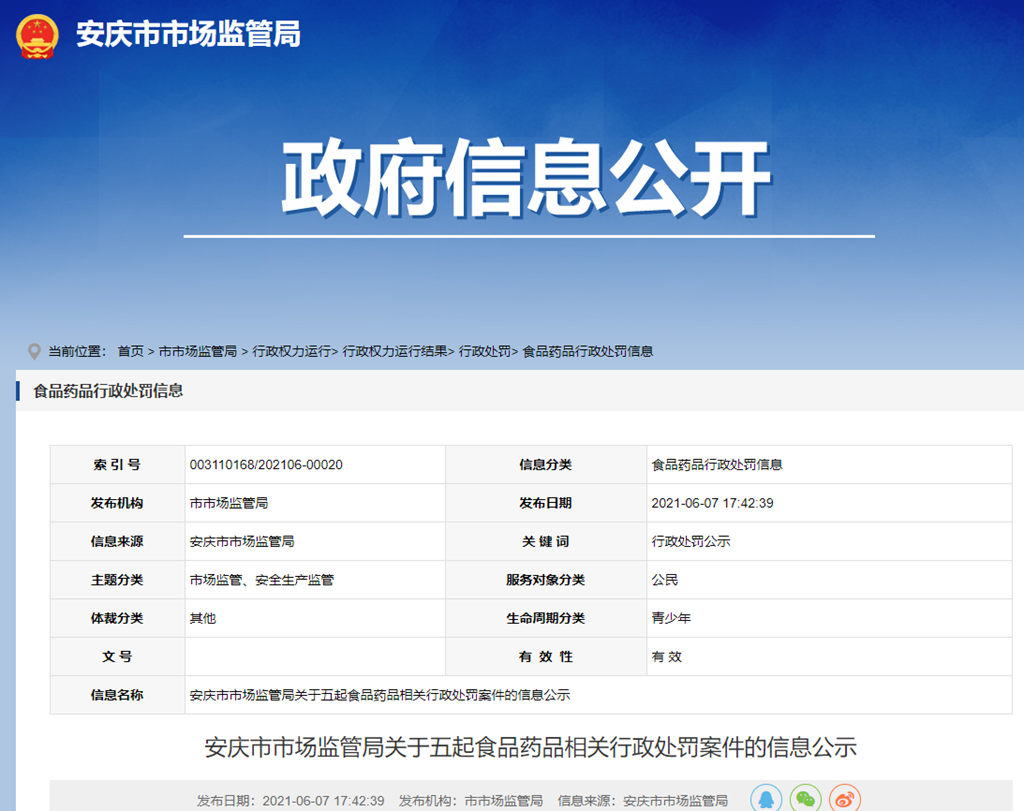Click 体裁分类 label cell

tap(118, 618)
